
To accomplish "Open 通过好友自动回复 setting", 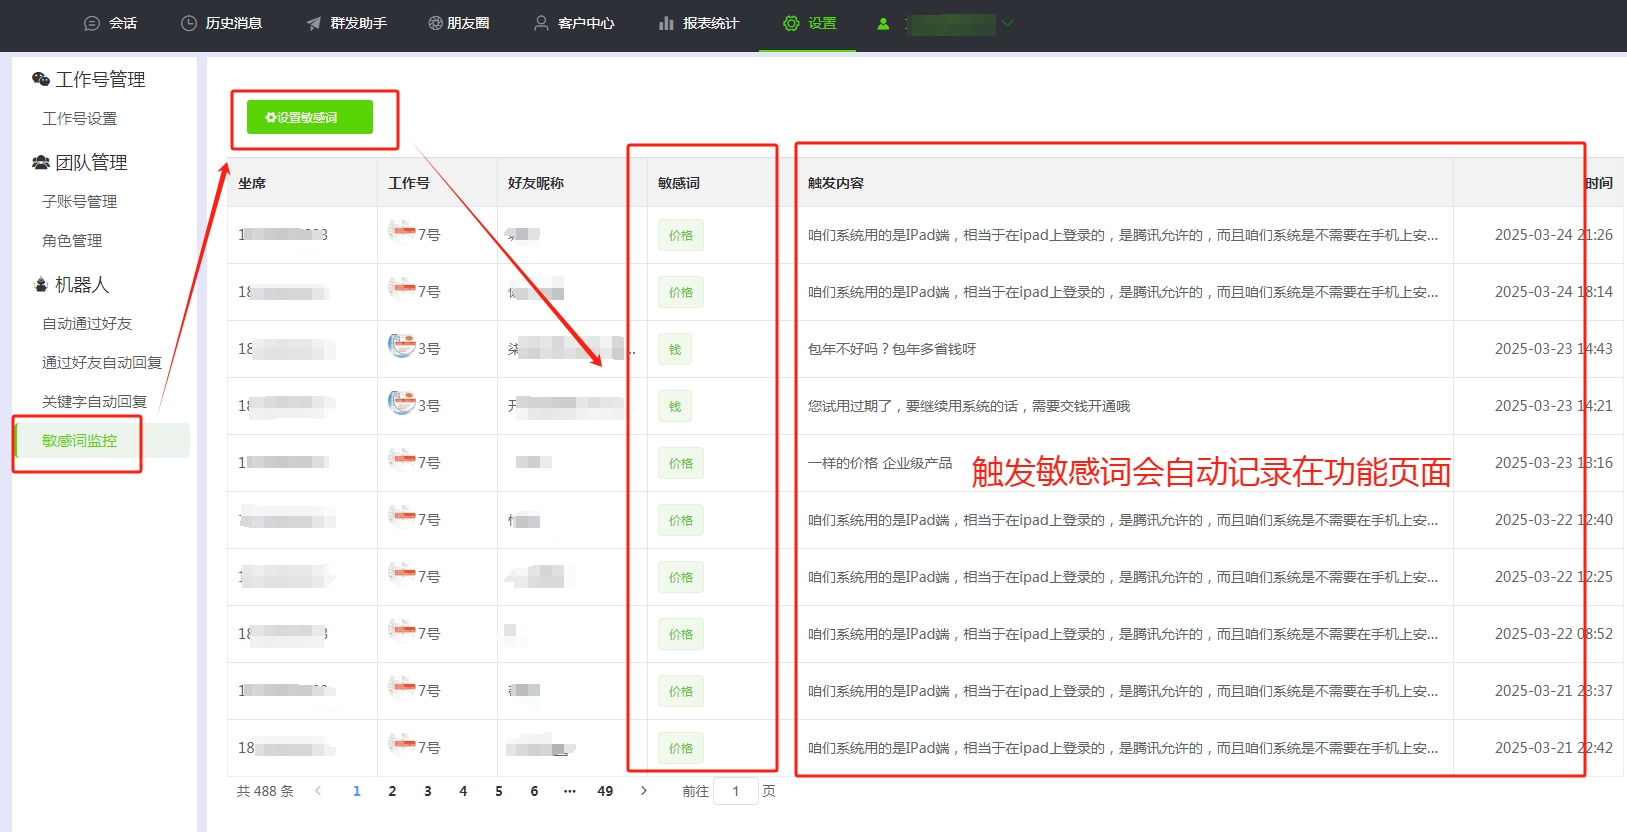I will click(x=102, y=362).
